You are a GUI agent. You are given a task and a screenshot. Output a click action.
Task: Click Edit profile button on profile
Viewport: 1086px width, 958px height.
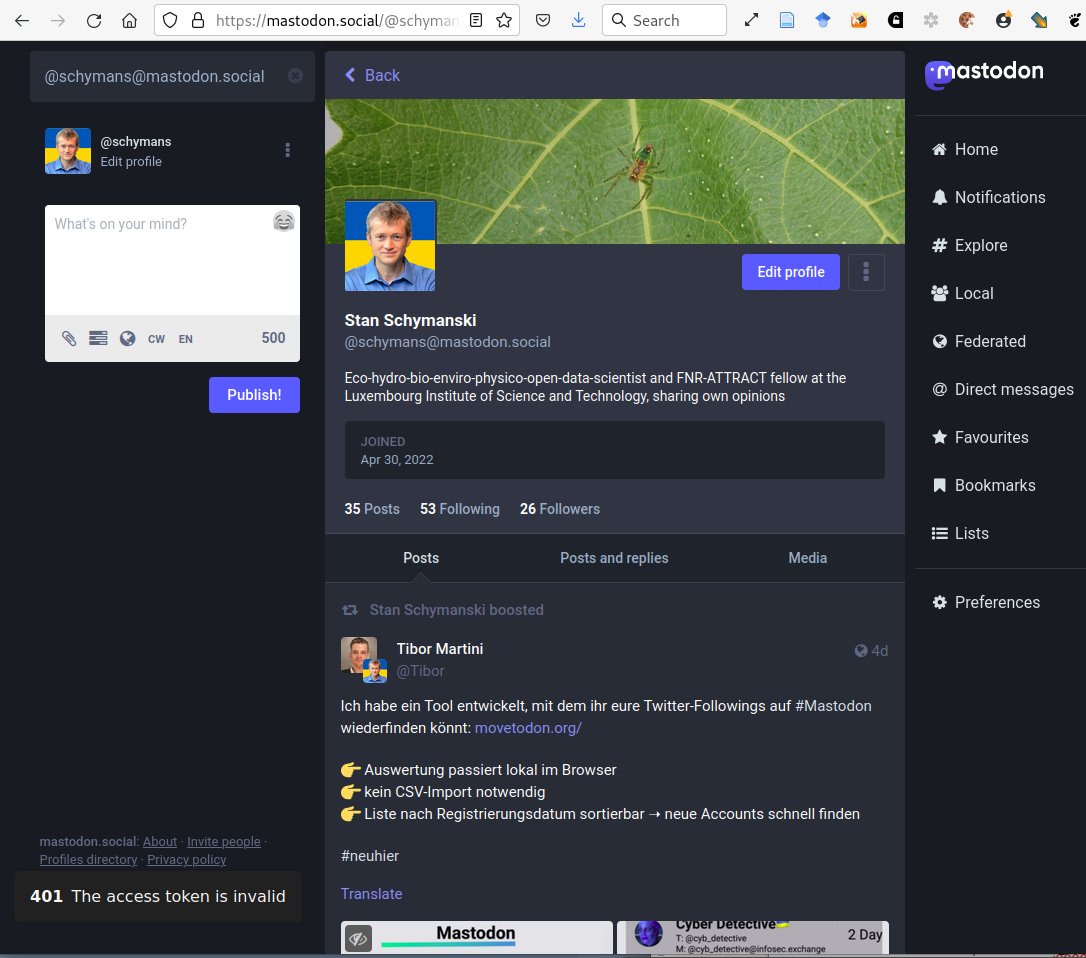pyautogui.click(x=790, y=272)
